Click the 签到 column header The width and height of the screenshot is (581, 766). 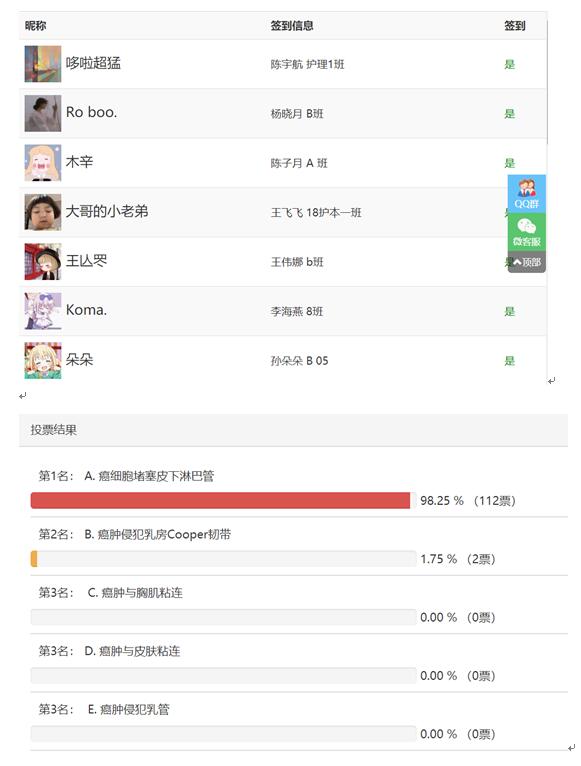pyautogui.click(x=515, y=25)
